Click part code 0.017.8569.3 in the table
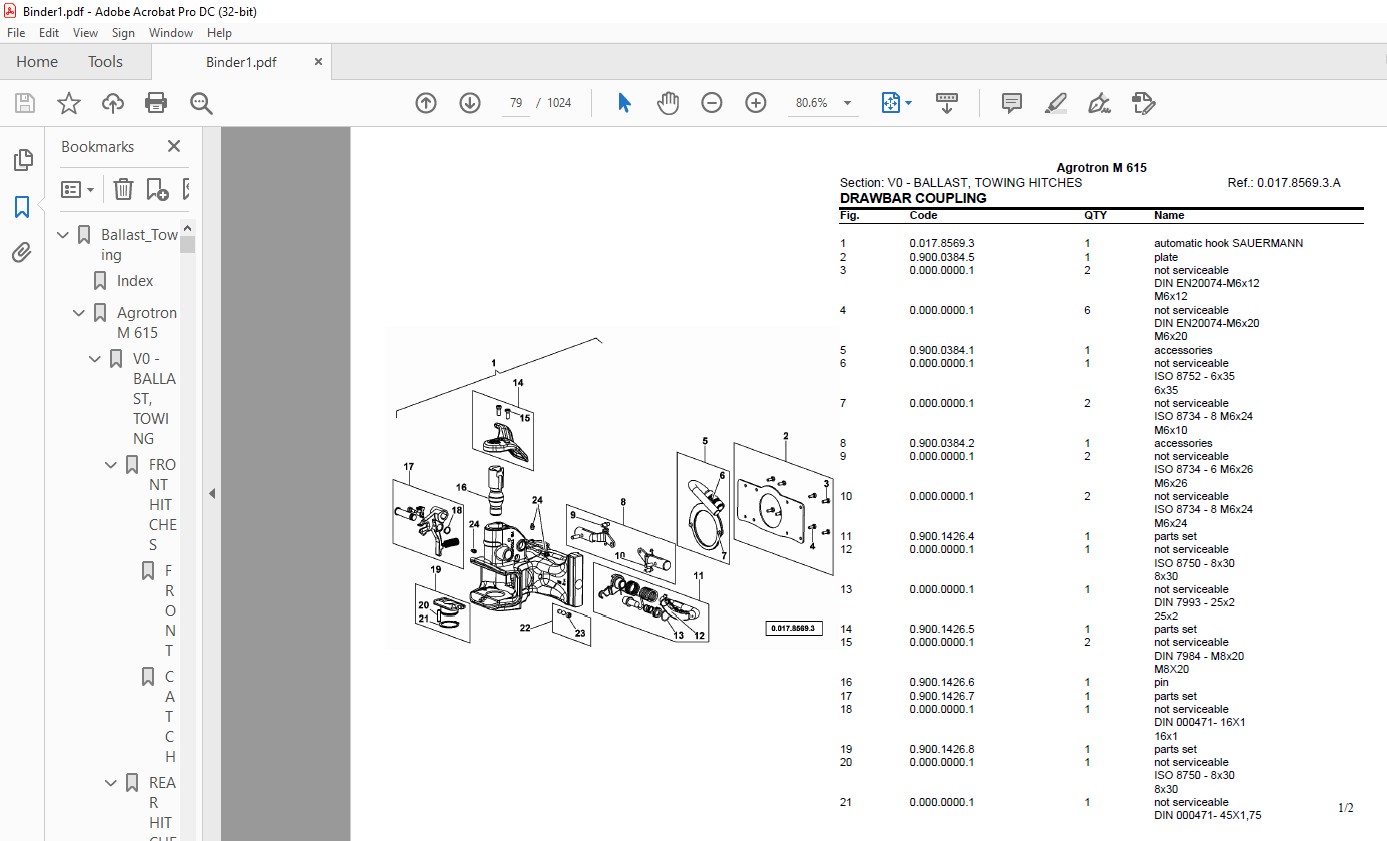Image resolution: width=1387 pixels, height=841 pixels. pyautogui.click(x=942, y=243)
